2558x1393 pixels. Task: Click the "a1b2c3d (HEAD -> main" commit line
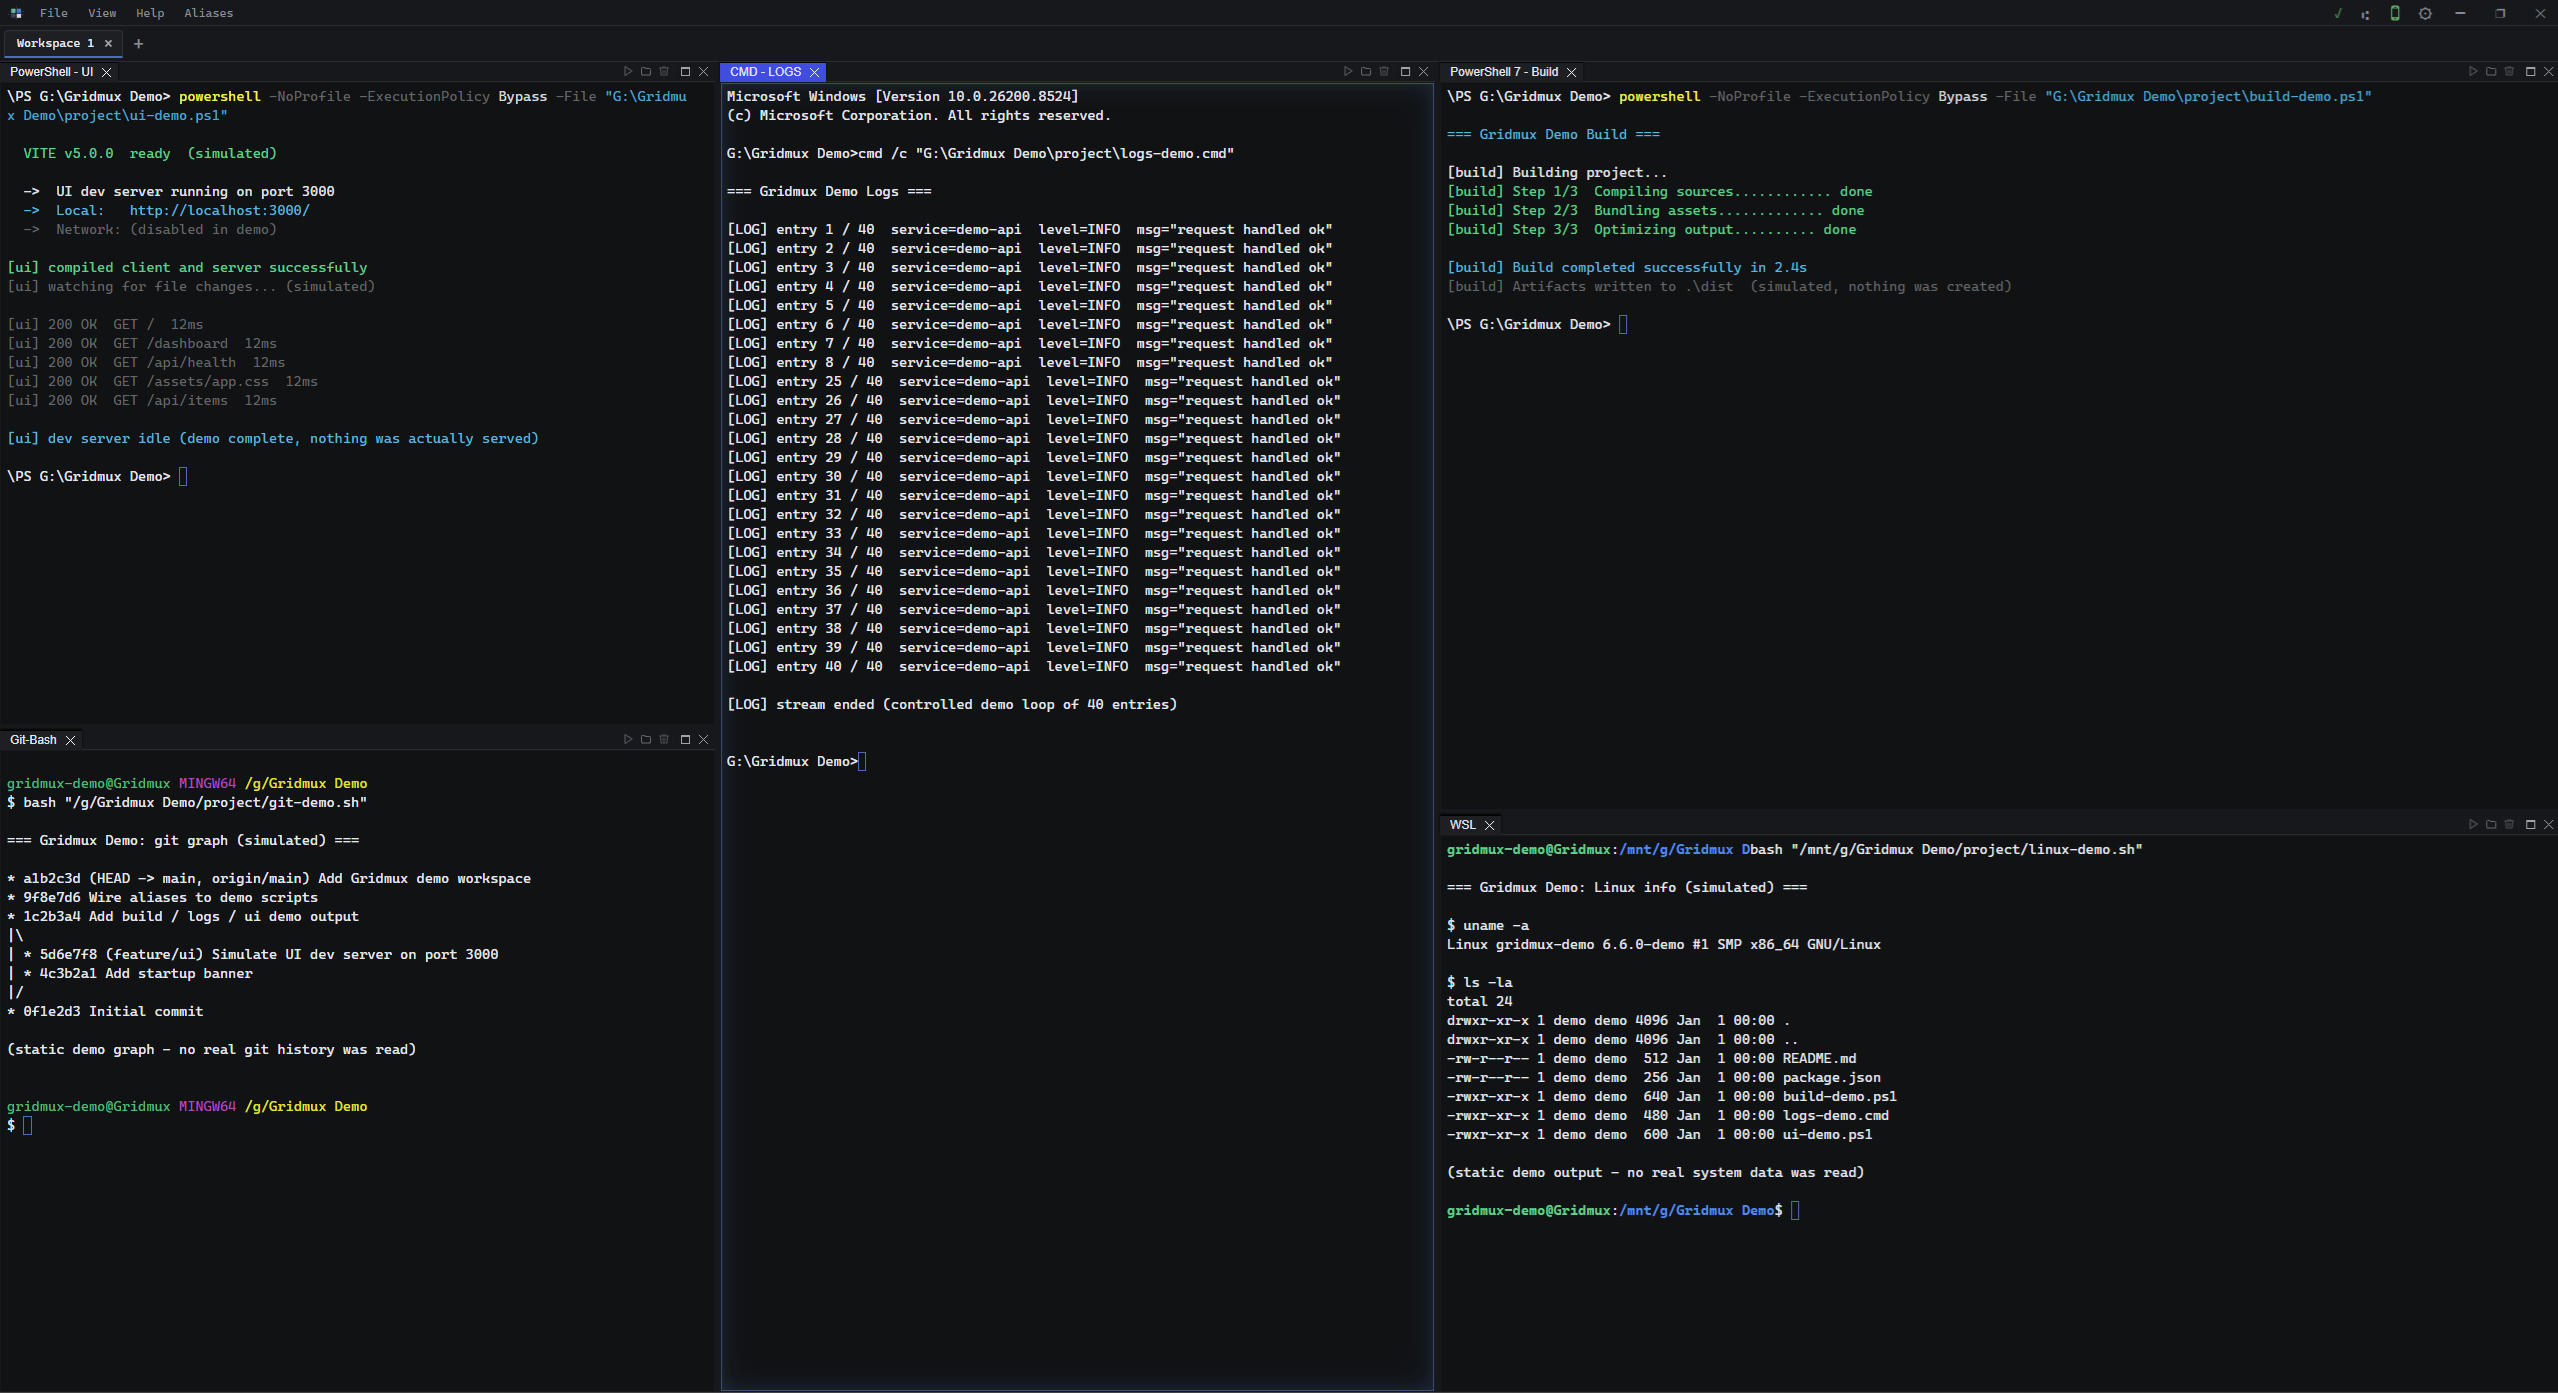coord(269,879)
